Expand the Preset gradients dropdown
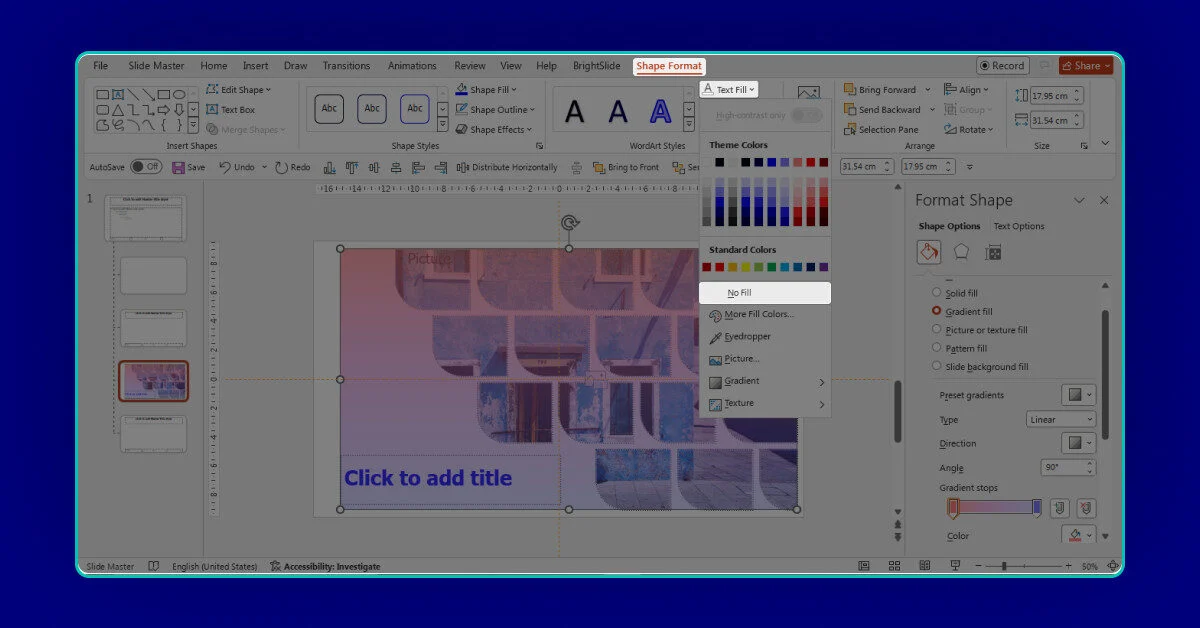The width and height of the screenshot is (1200, 628). (1078, 395)
